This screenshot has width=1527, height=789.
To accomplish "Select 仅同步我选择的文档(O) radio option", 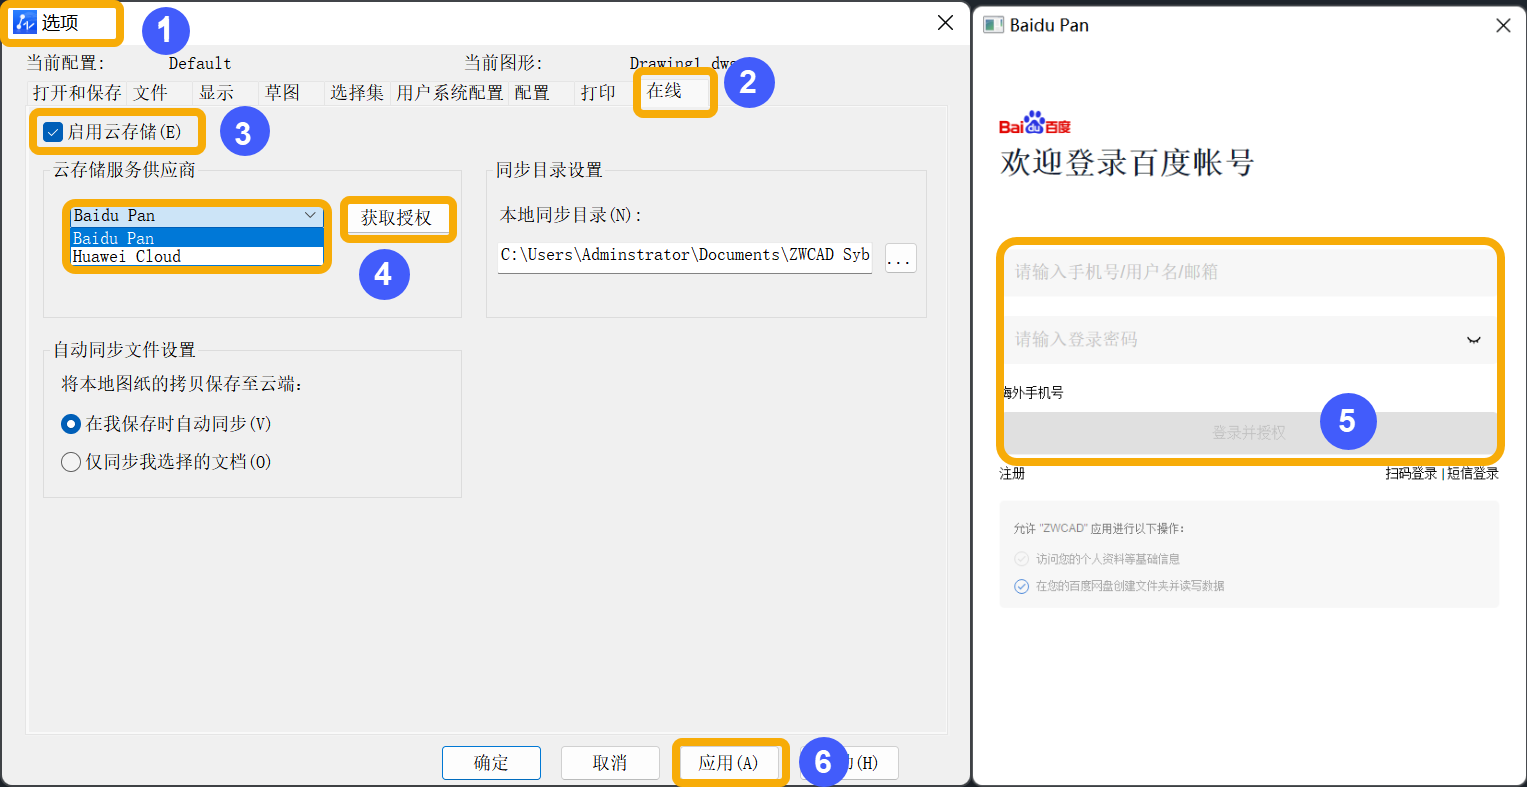I will 71,462.
